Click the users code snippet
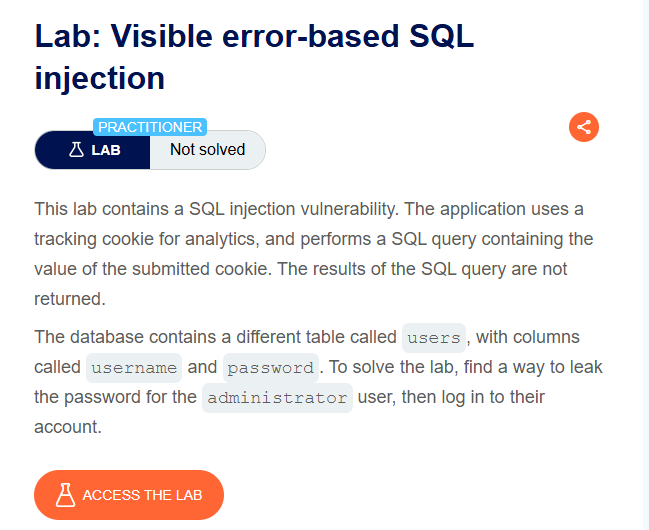649x530 pixels. [x=434, y=338]
